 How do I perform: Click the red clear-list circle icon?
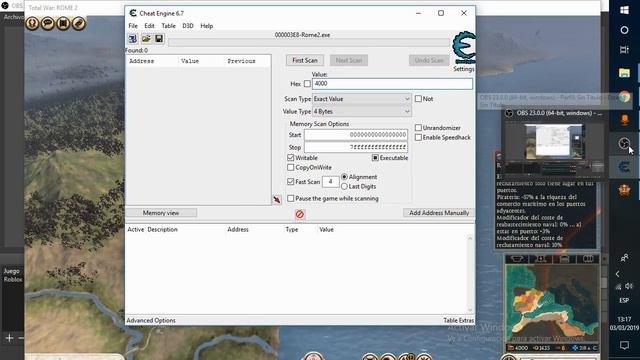click(300, 214)
